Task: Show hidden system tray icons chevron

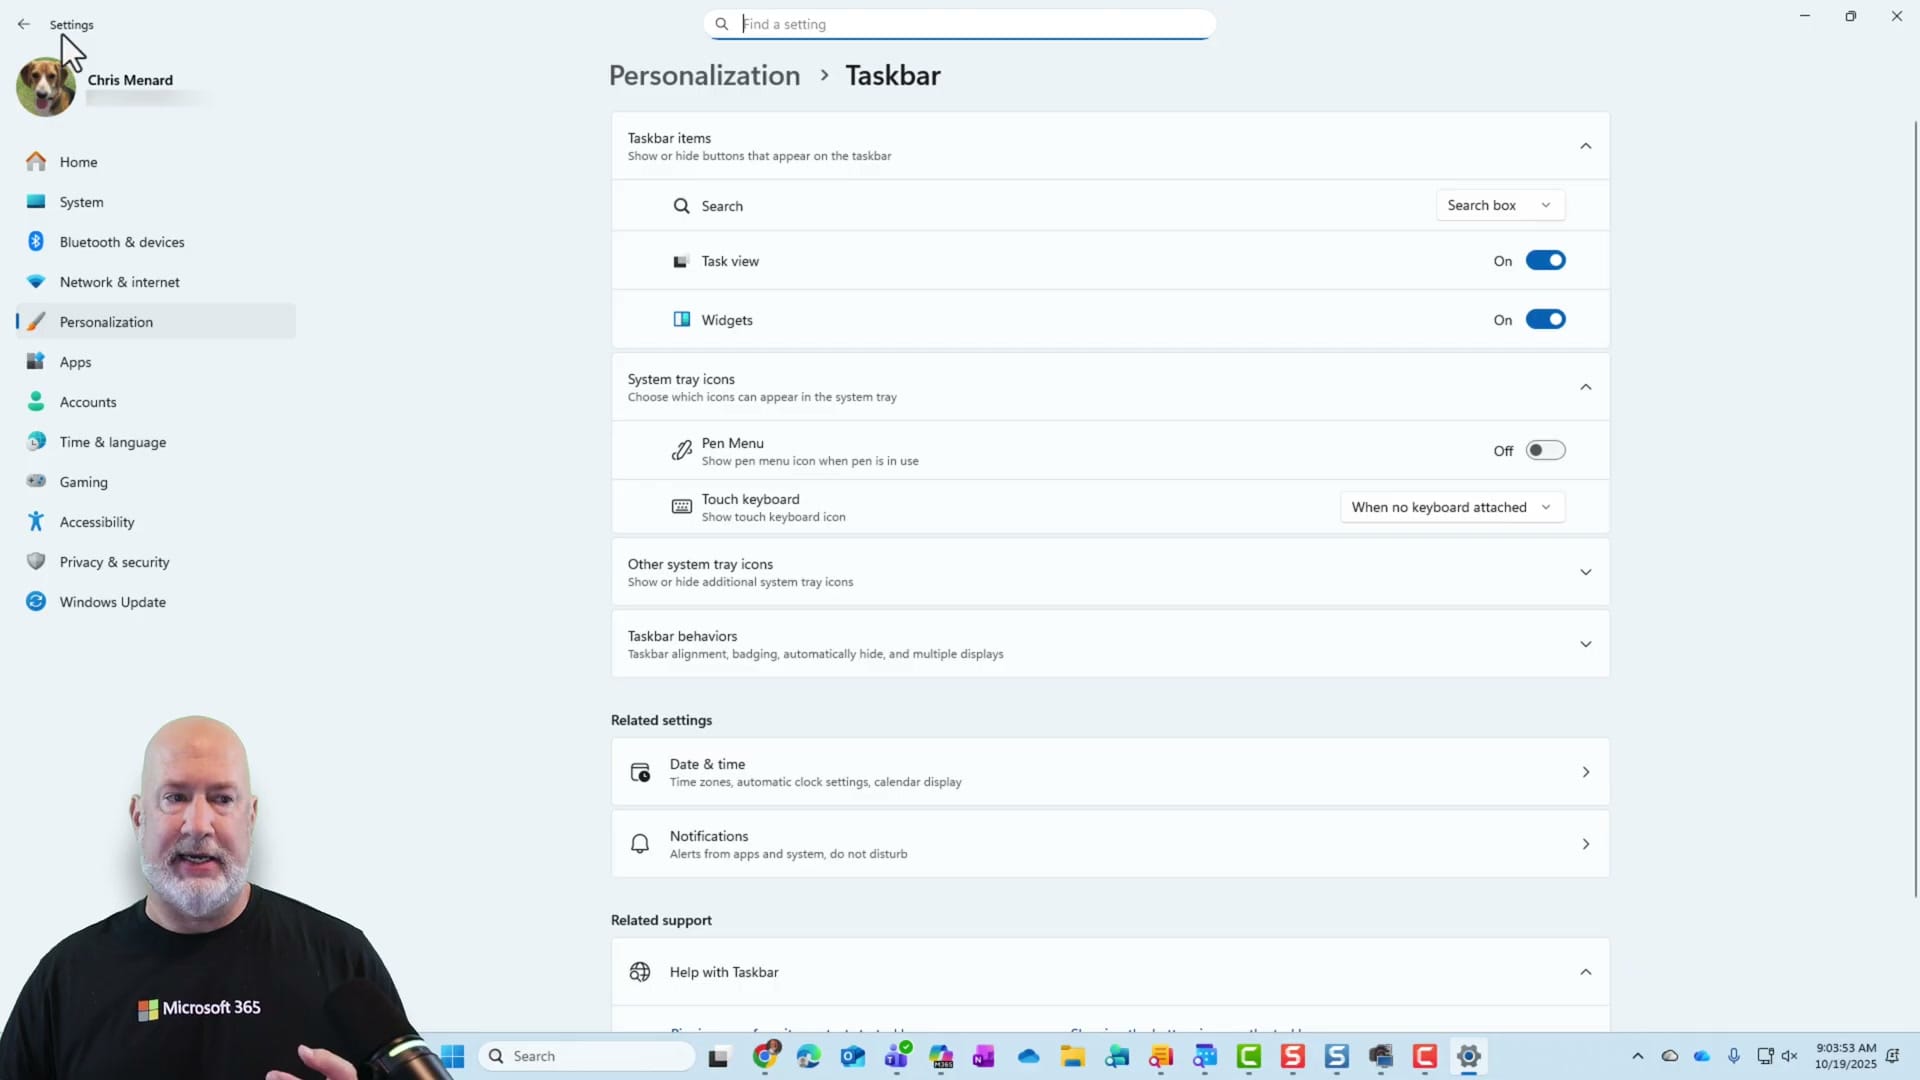Action: [x=1637, y=1056]
